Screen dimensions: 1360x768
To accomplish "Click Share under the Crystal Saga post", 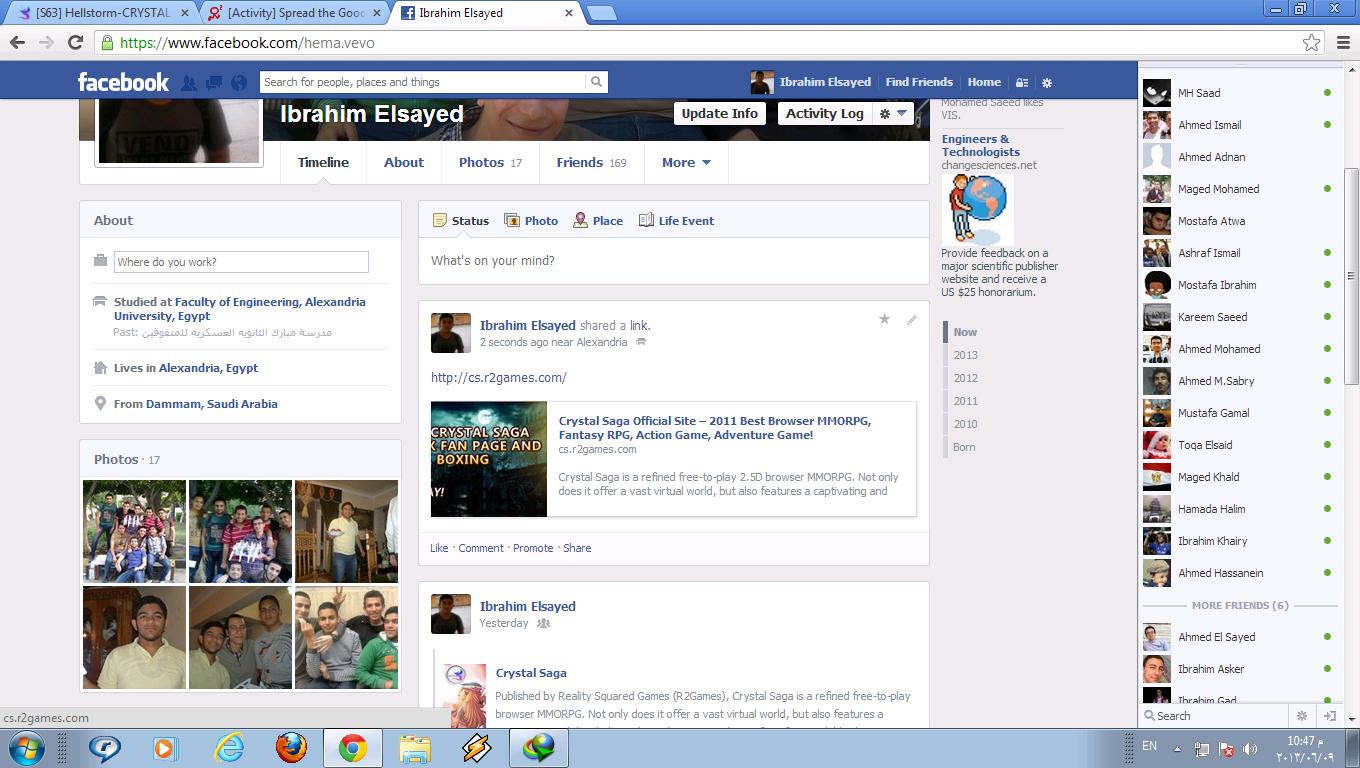I will point(577,548).
